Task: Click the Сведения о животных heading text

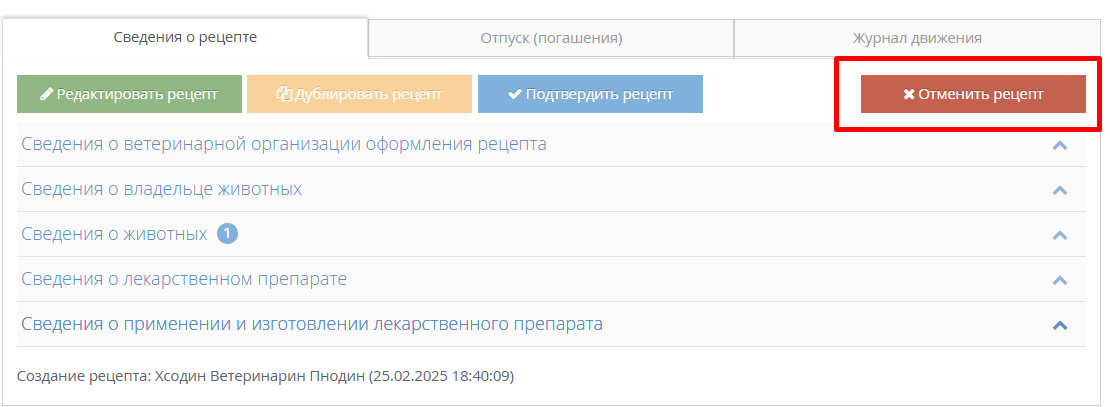Action: (114, 234)
